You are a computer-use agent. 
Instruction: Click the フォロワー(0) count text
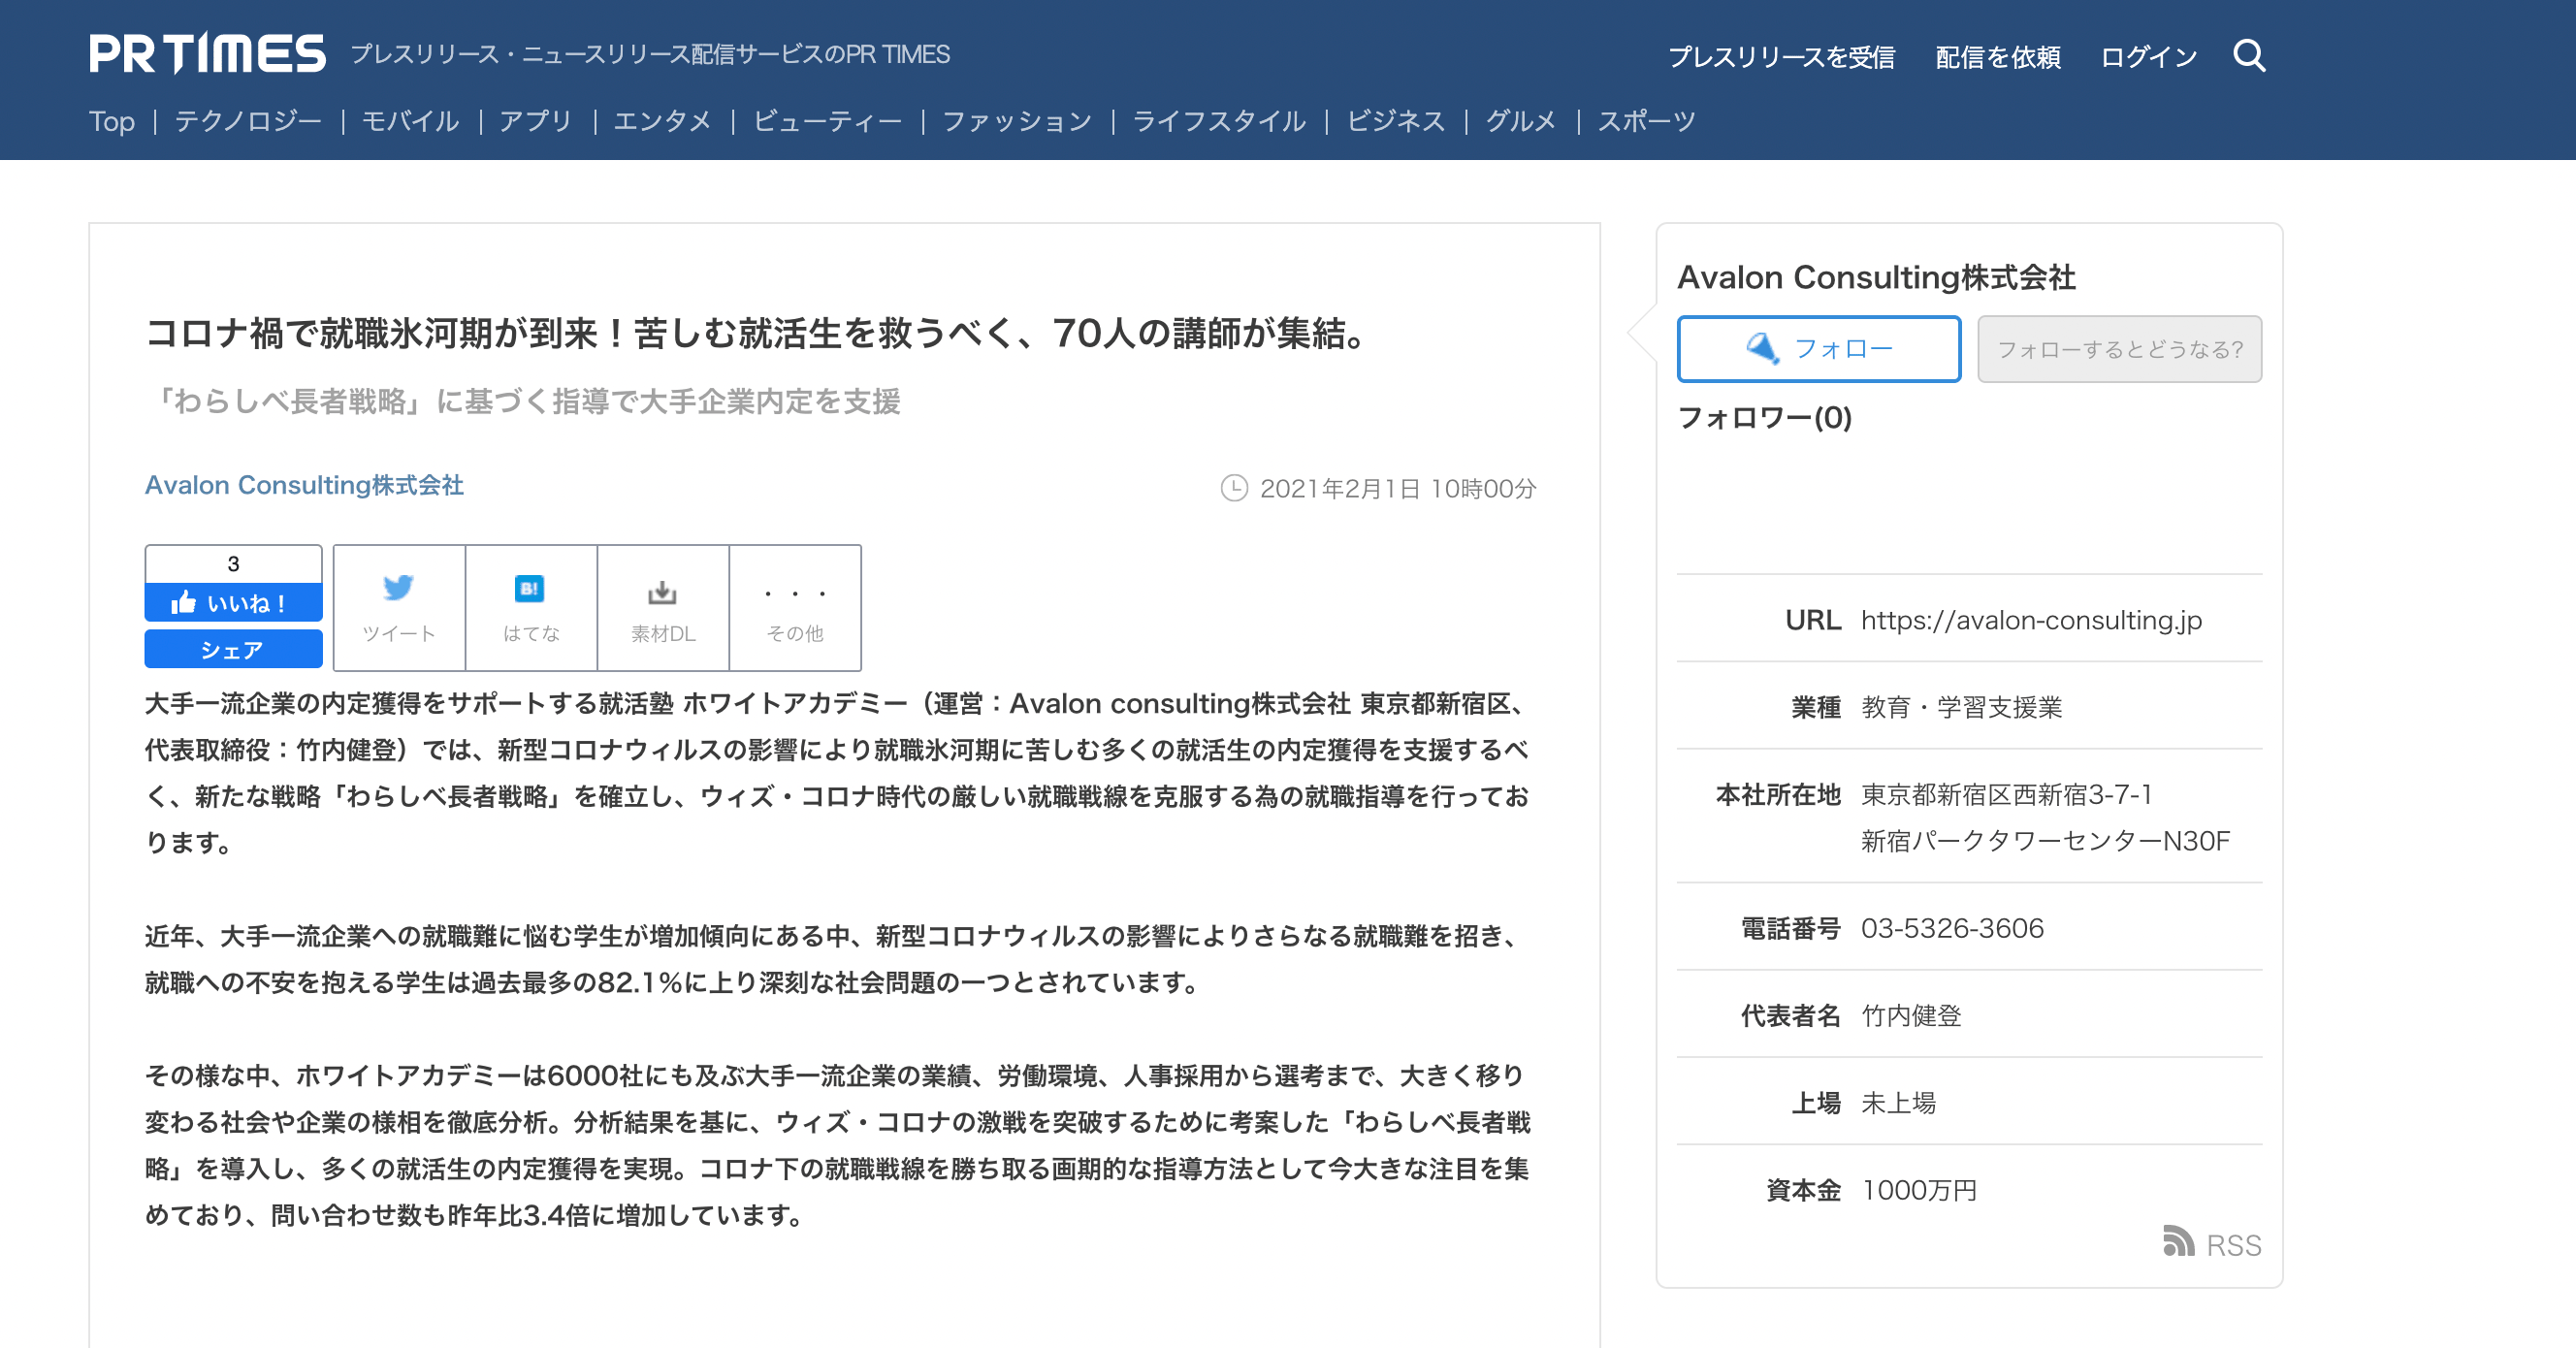pyautogui.click(x=1765, y=417)
